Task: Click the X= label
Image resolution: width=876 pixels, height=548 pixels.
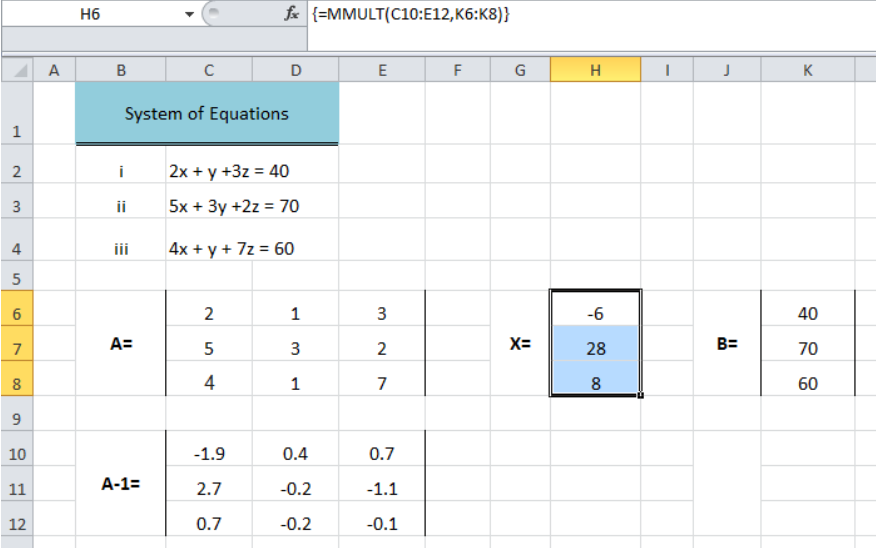Action: click(520, 344)
